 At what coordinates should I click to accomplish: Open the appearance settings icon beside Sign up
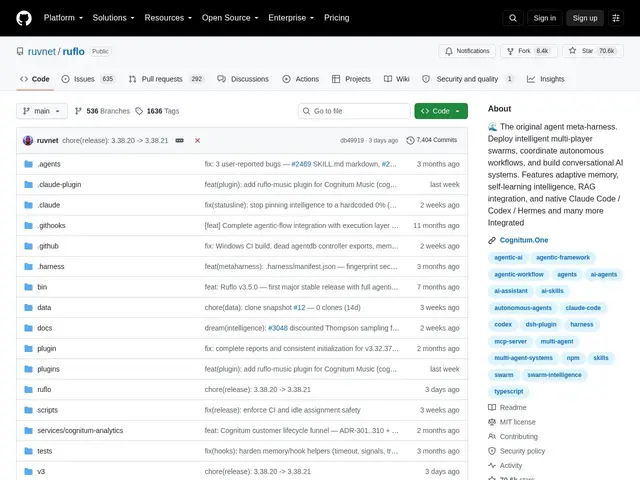tap(616, 18)
